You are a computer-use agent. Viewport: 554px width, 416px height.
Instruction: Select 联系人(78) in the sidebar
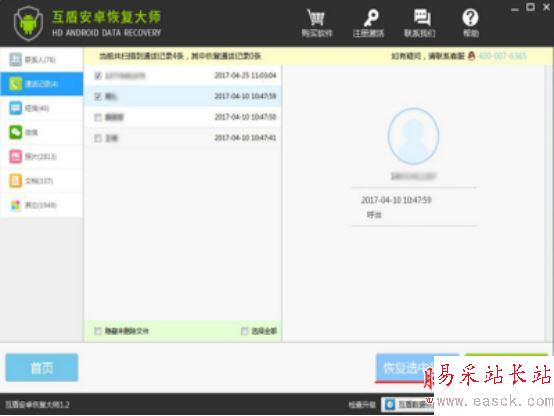pos(42,60)
